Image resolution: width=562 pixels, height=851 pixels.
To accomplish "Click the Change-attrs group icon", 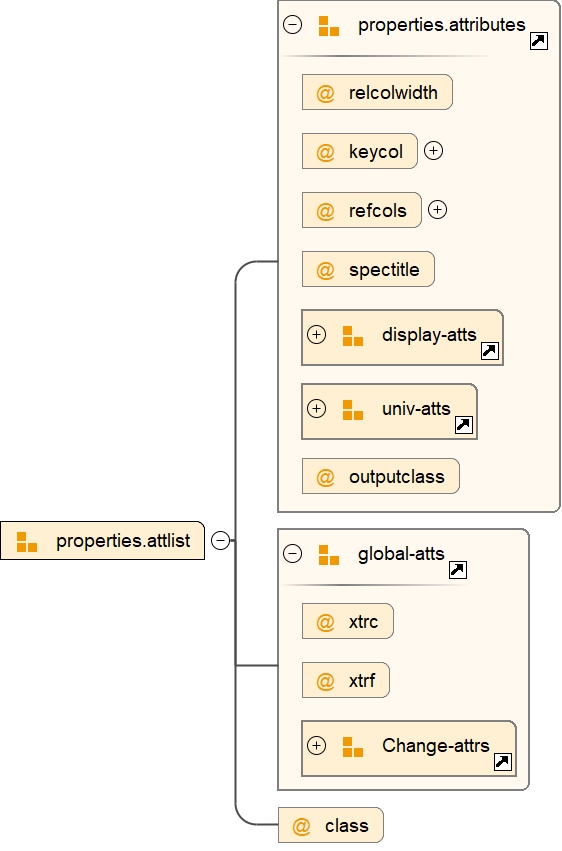I will (353, 747).
